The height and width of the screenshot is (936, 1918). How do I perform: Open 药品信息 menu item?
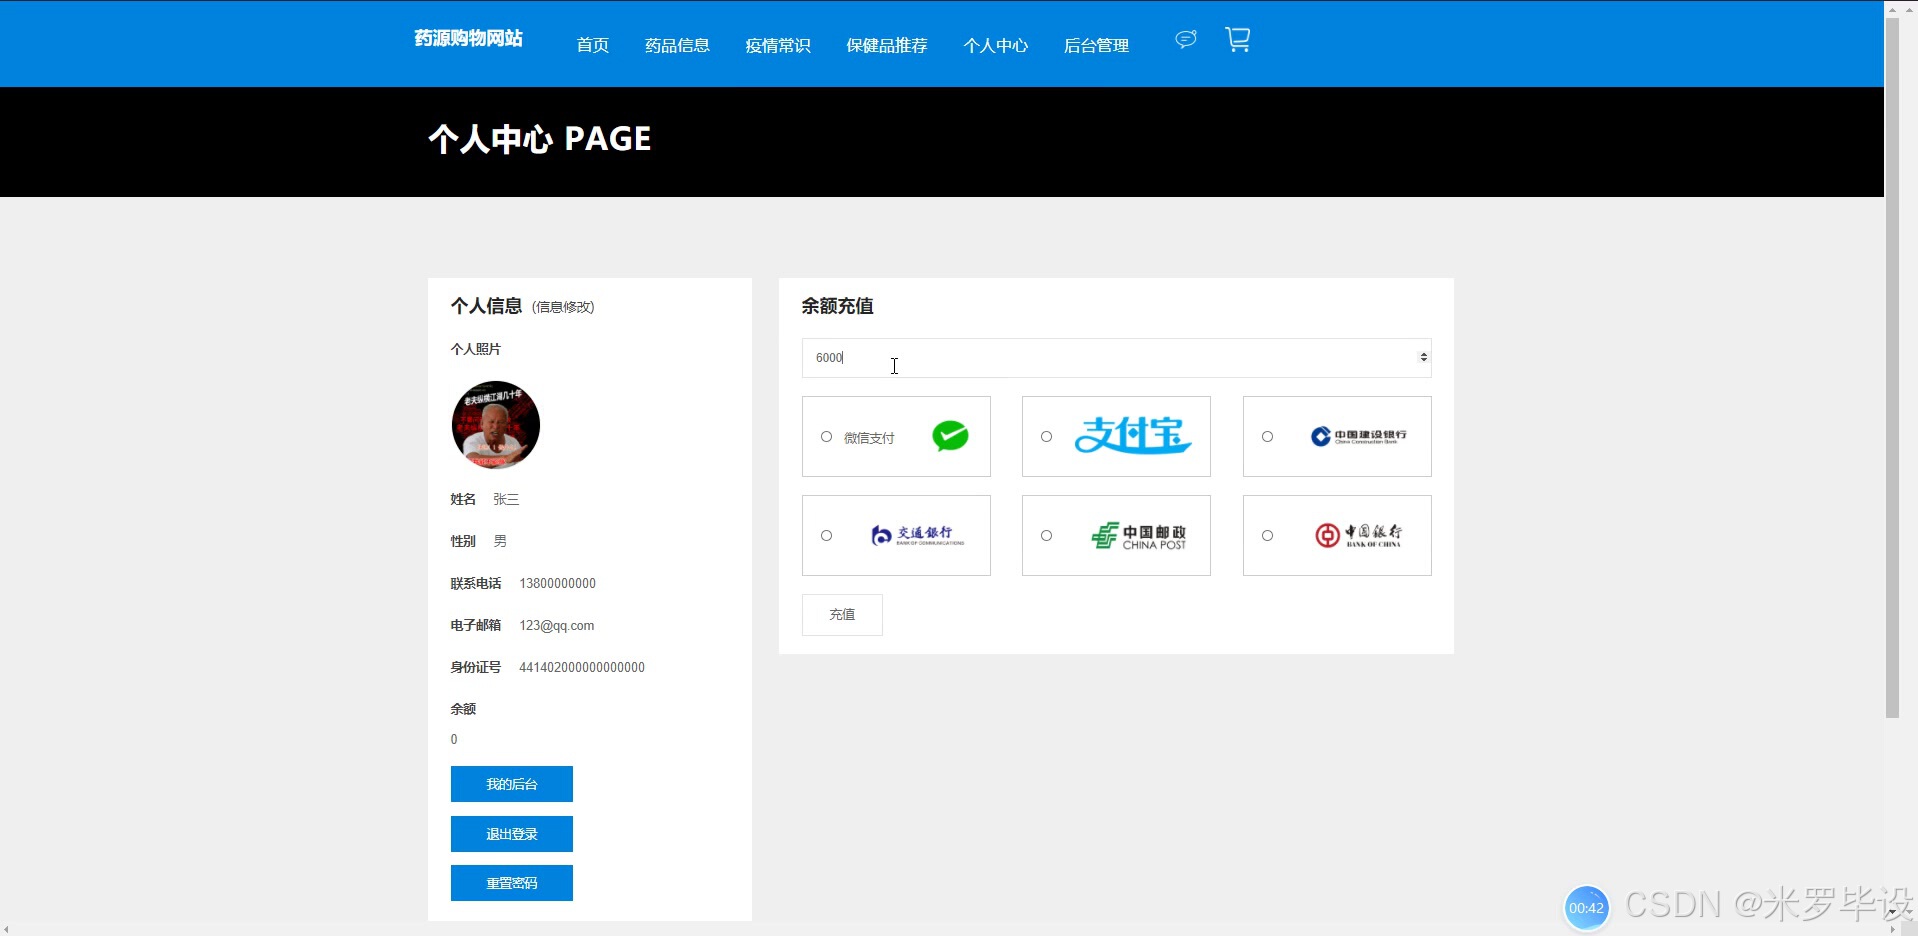click(677, 45)
